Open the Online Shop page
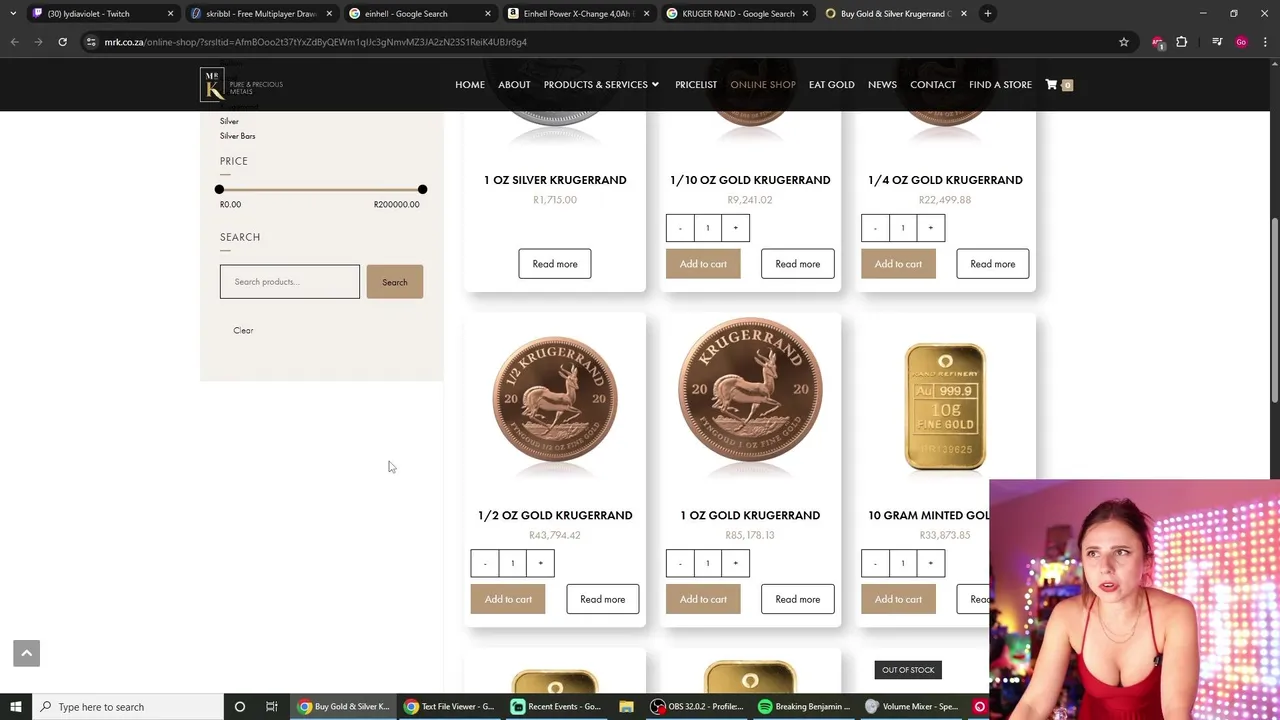Screen dimensions: 1280x720 click(763, 85)
